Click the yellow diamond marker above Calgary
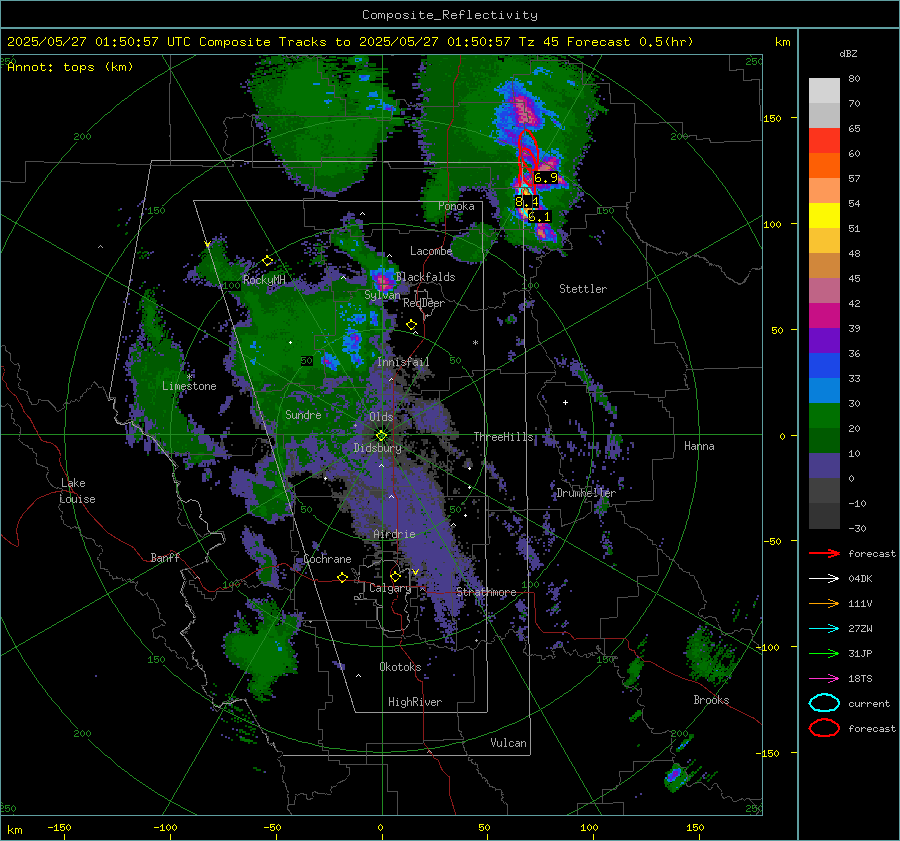The width and height of the screenshot is (900, 841). 395,576
